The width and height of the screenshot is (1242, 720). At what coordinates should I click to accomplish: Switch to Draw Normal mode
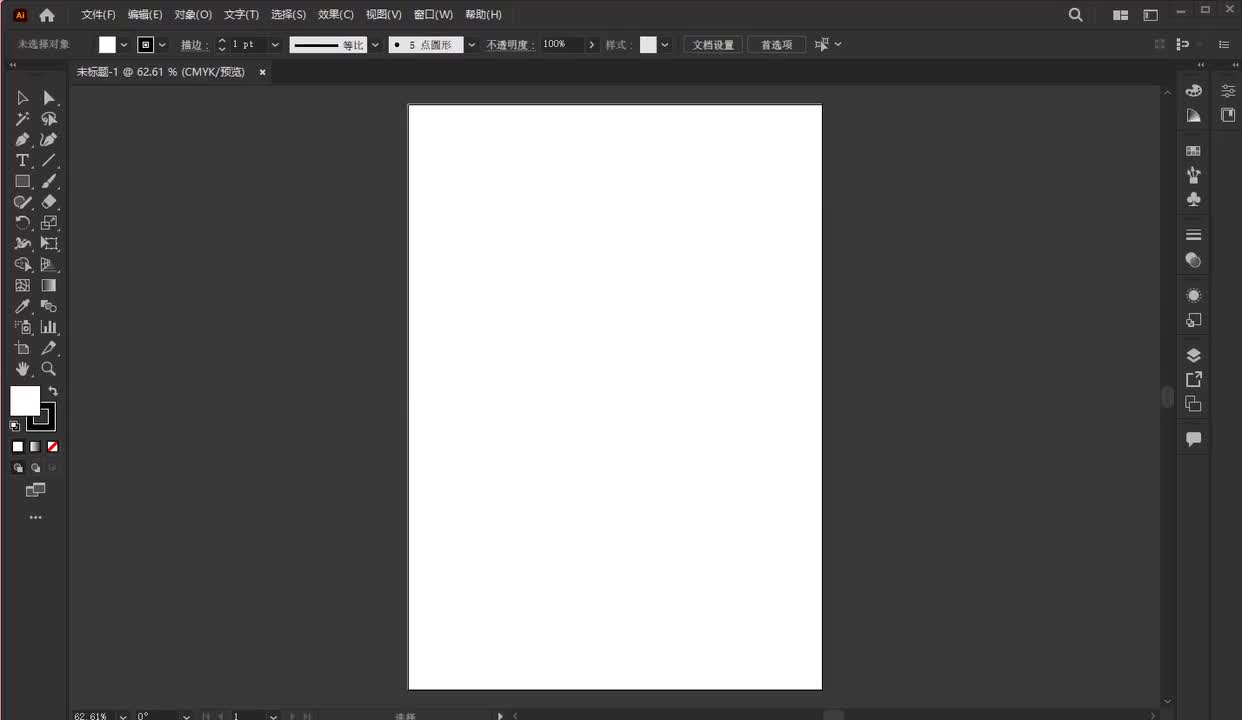click(18, 468)
